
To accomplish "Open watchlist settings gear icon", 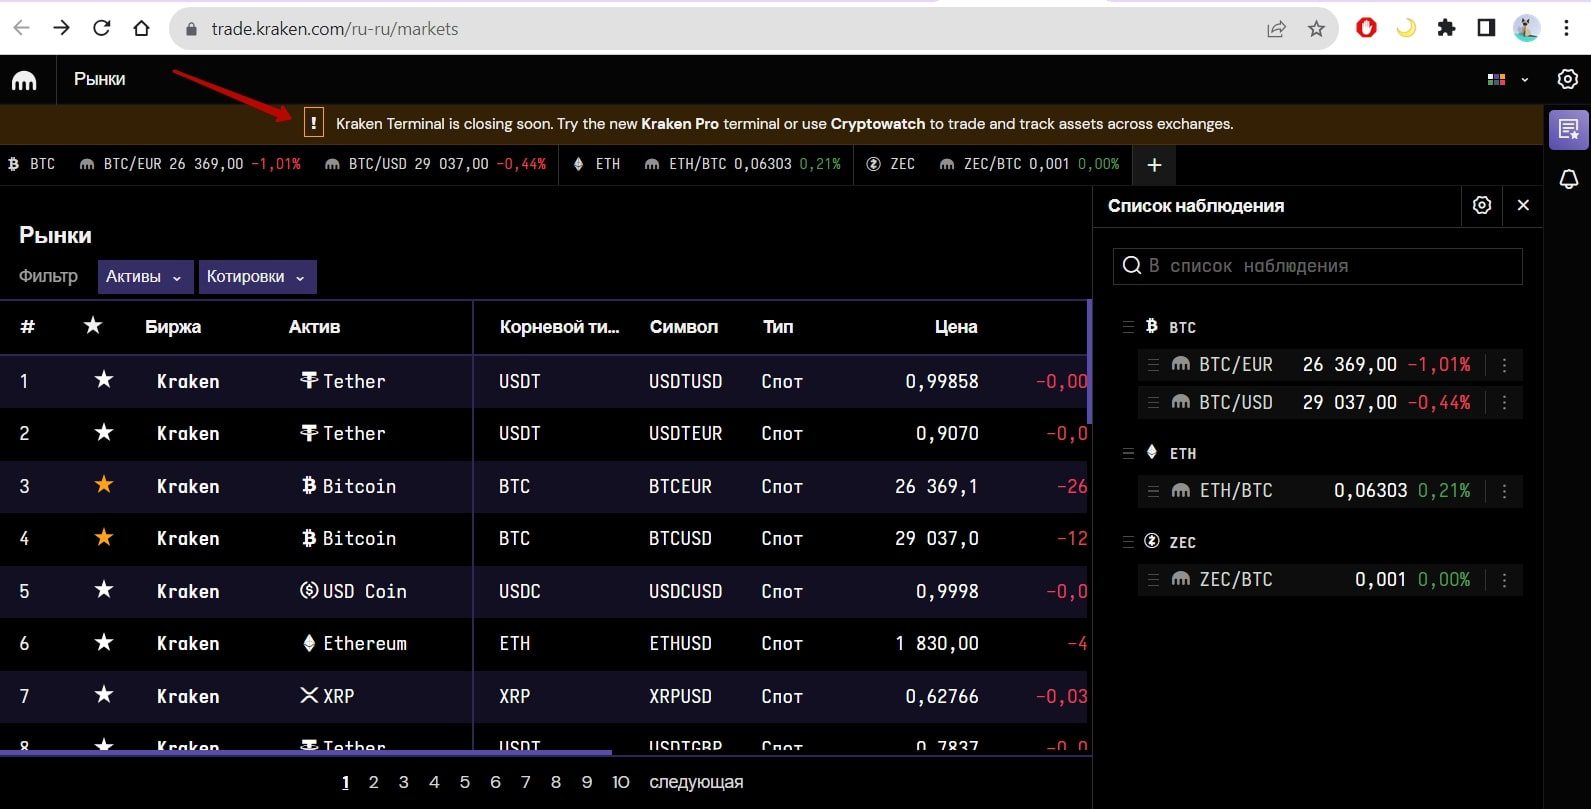I will pos(1482,205).
